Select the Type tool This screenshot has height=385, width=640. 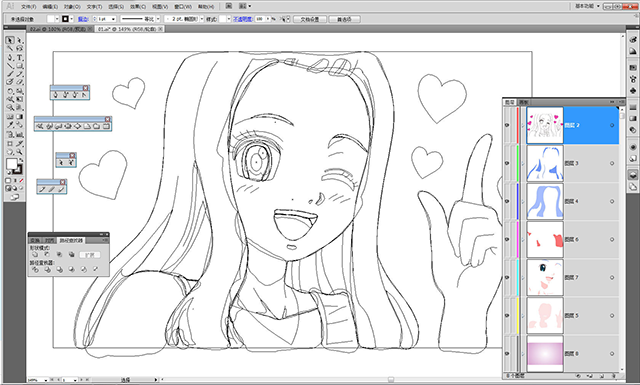[x=19, y=58]
